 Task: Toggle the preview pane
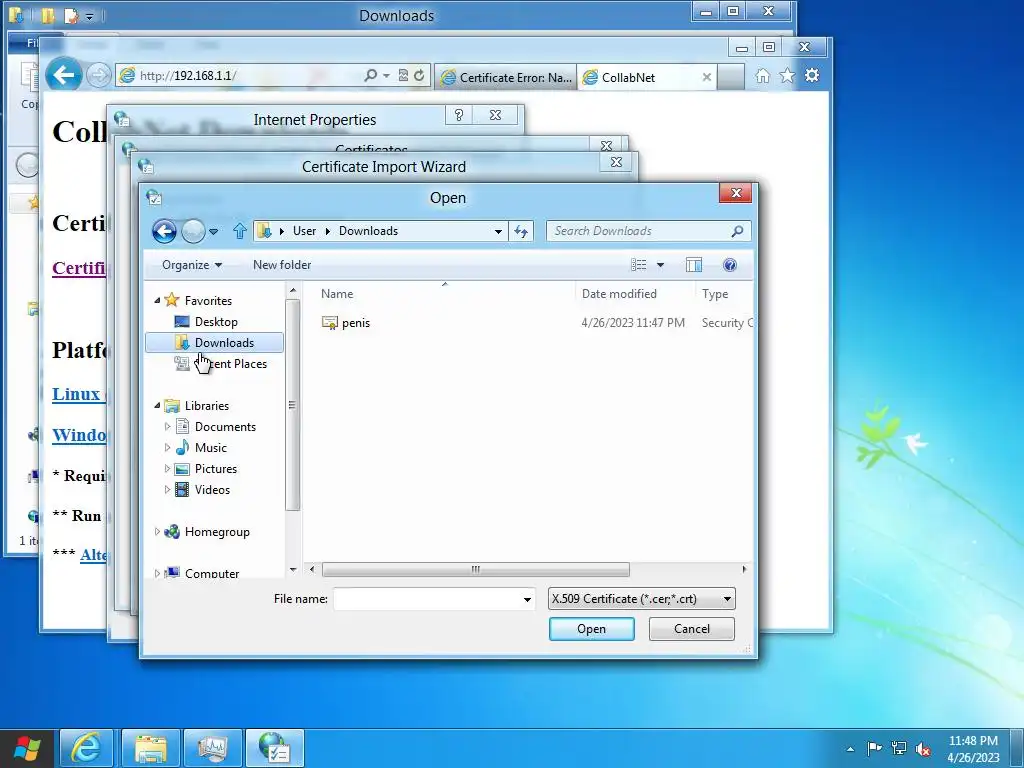pos(694,265)
